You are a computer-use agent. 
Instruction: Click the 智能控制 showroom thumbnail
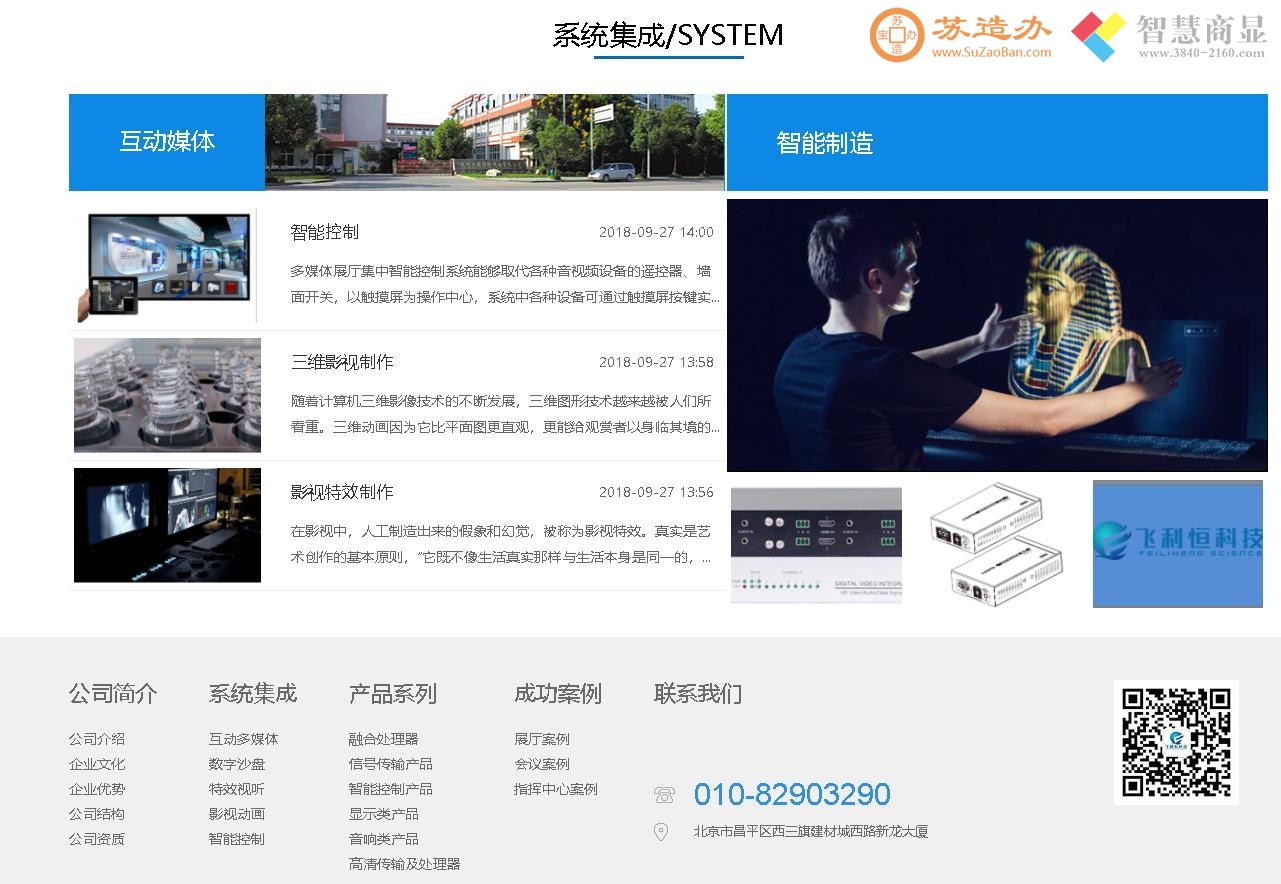165,265
